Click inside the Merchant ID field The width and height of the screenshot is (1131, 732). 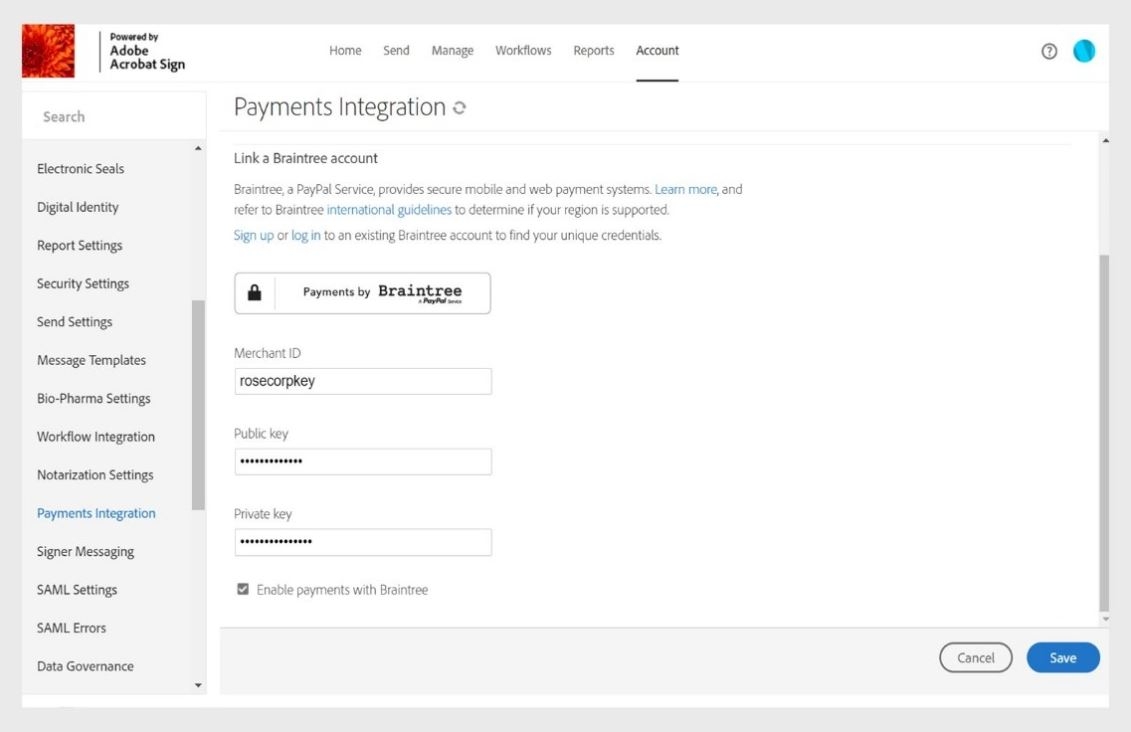pyautogui.click(x=362, y=381)
